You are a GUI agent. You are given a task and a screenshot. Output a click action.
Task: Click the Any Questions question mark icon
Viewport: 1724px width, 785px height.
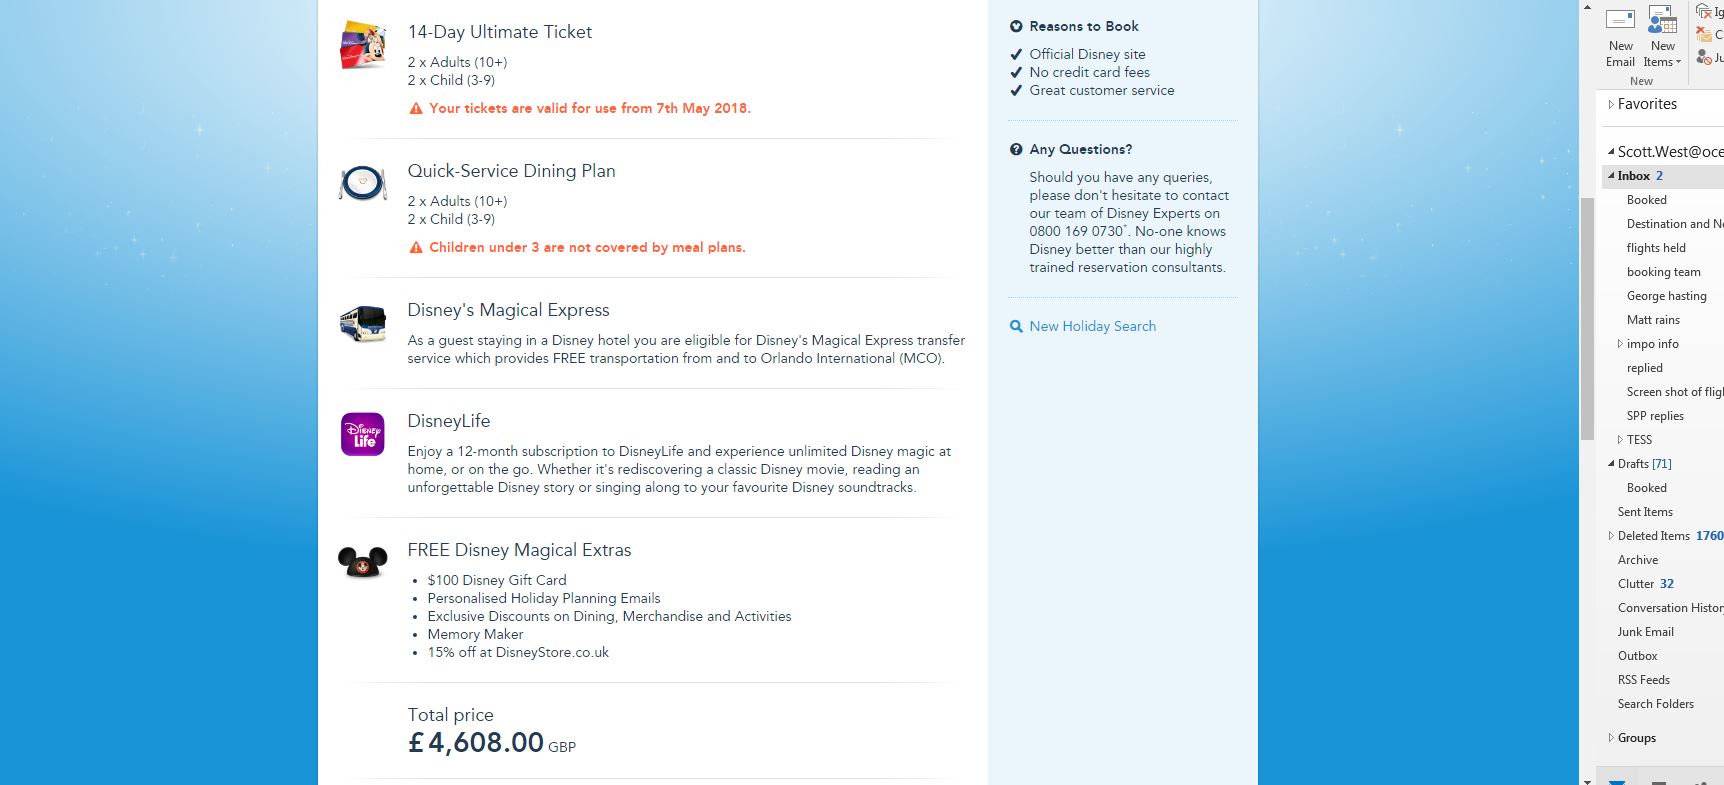1016,149
